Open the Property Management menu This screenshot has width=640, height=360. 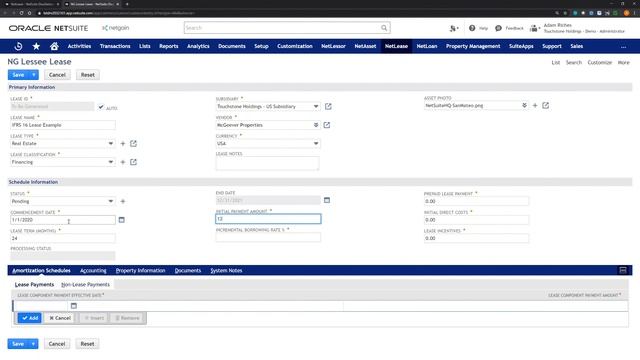(x=473, y=46)
